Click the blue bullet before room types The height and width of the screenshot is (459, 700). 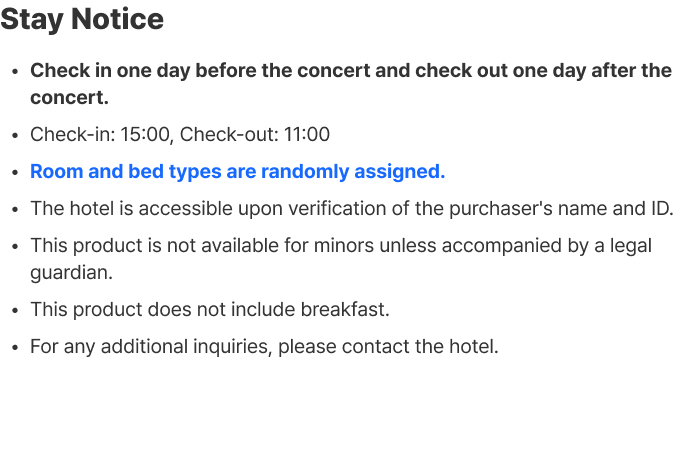14,172
